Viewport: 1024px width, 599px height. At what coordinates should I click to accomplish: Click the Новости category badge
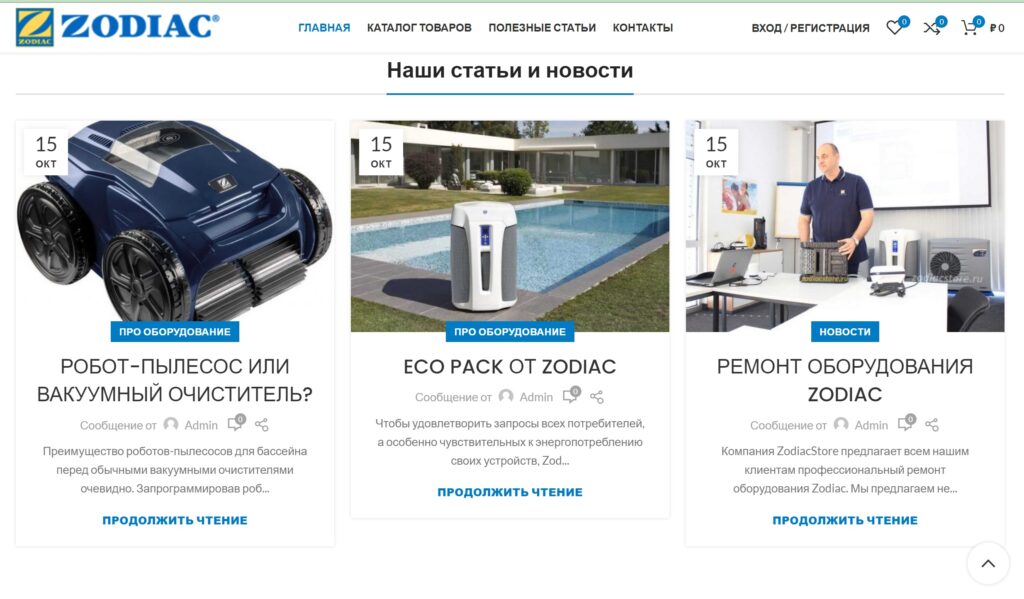click(x=845, y=332)
